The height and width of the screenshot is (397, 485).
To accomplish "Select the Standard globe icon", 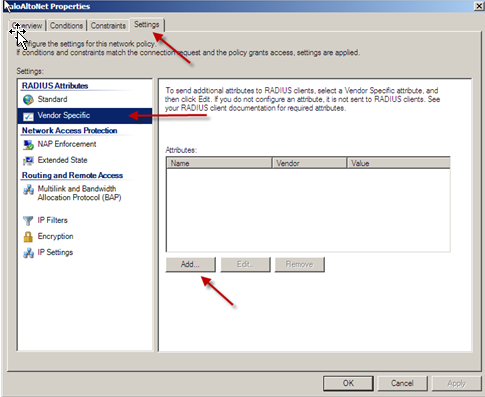I will coord(28,100).
